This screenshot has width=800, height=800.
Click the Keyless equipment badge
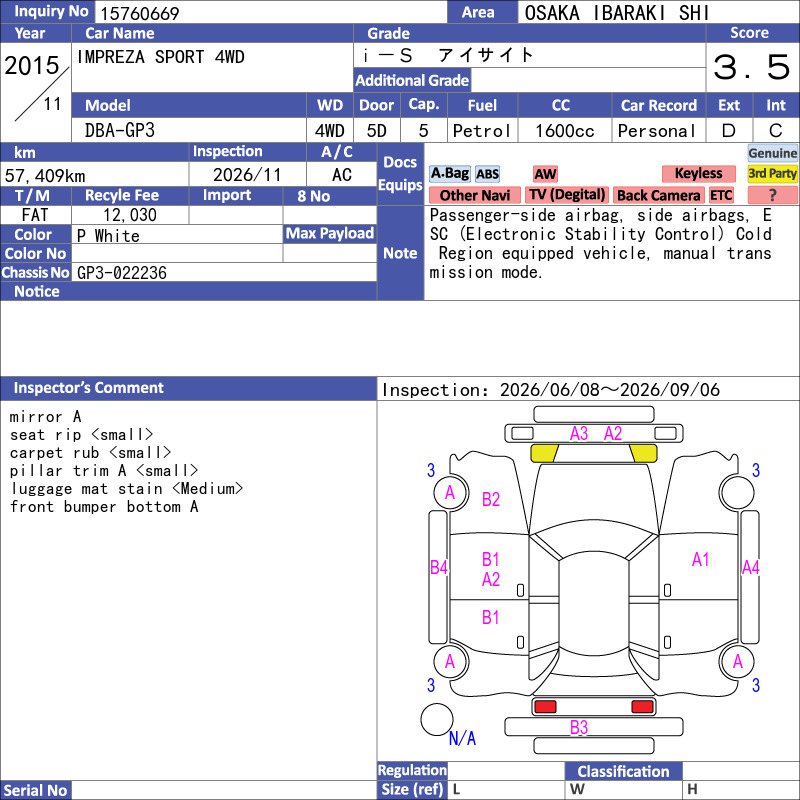[x=698, y=173]
